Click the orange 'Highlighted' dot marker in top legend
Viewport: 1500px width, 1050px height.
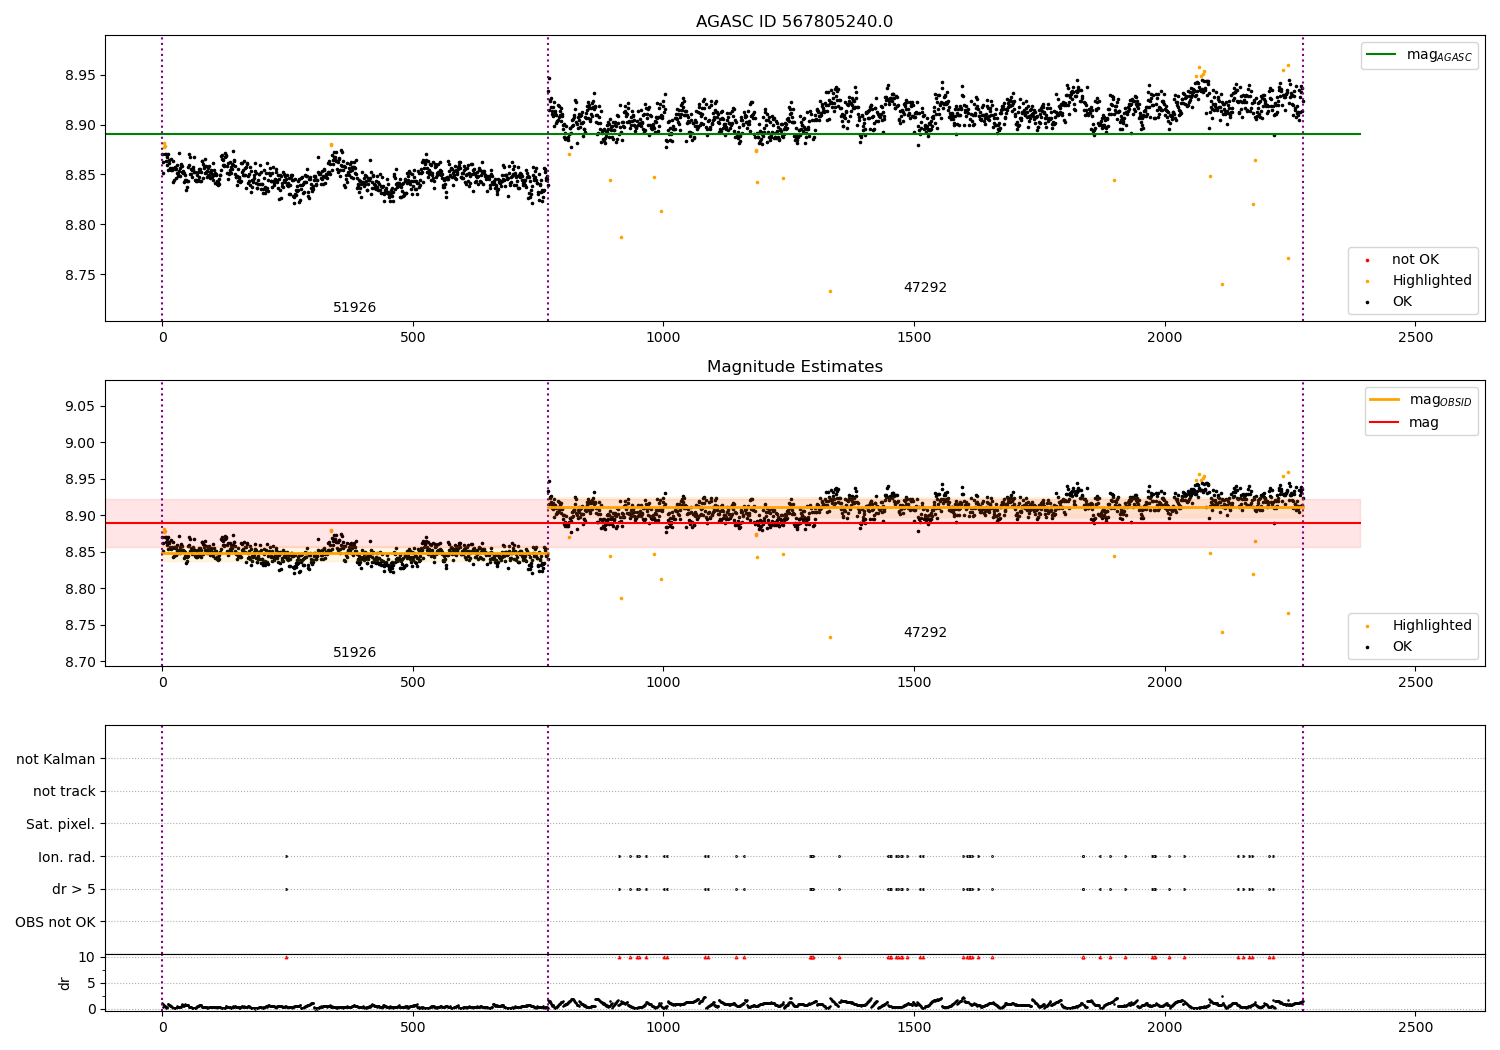pyautogui.click(x=1367, y=281)
